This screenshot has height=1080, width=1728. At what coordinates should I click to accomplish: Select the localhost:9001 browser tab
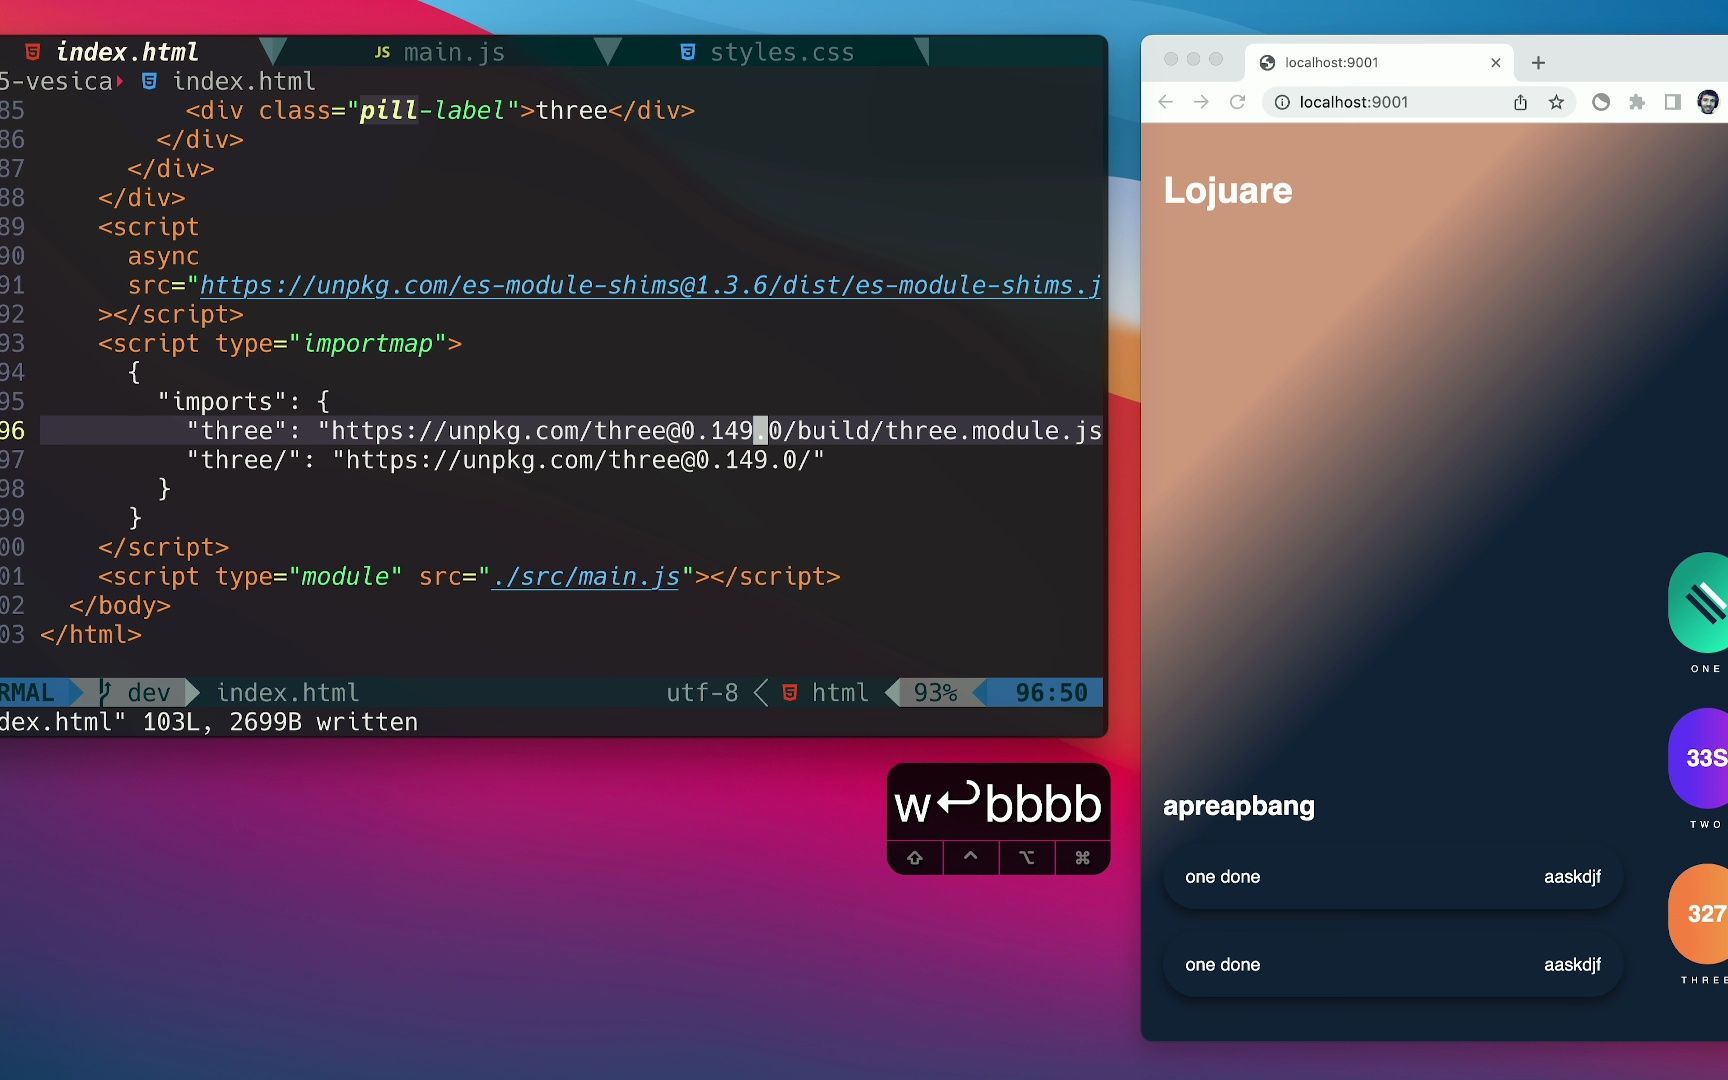pos(1380,62)
